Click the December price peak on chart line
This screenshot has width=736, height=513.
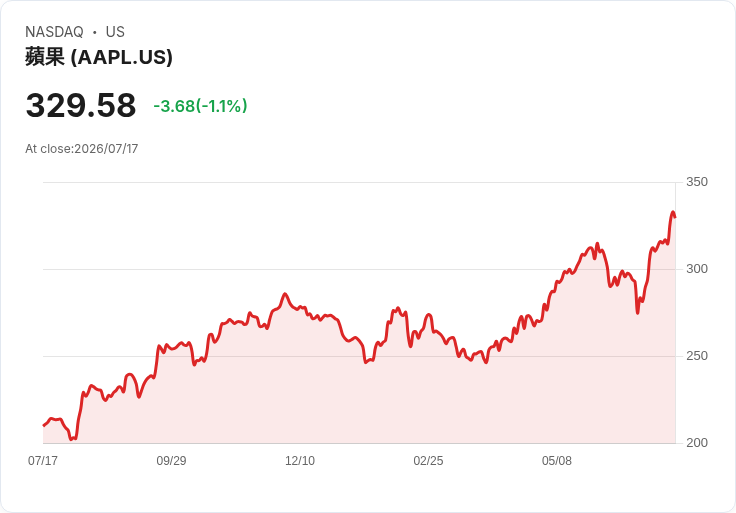coord(284,294)
